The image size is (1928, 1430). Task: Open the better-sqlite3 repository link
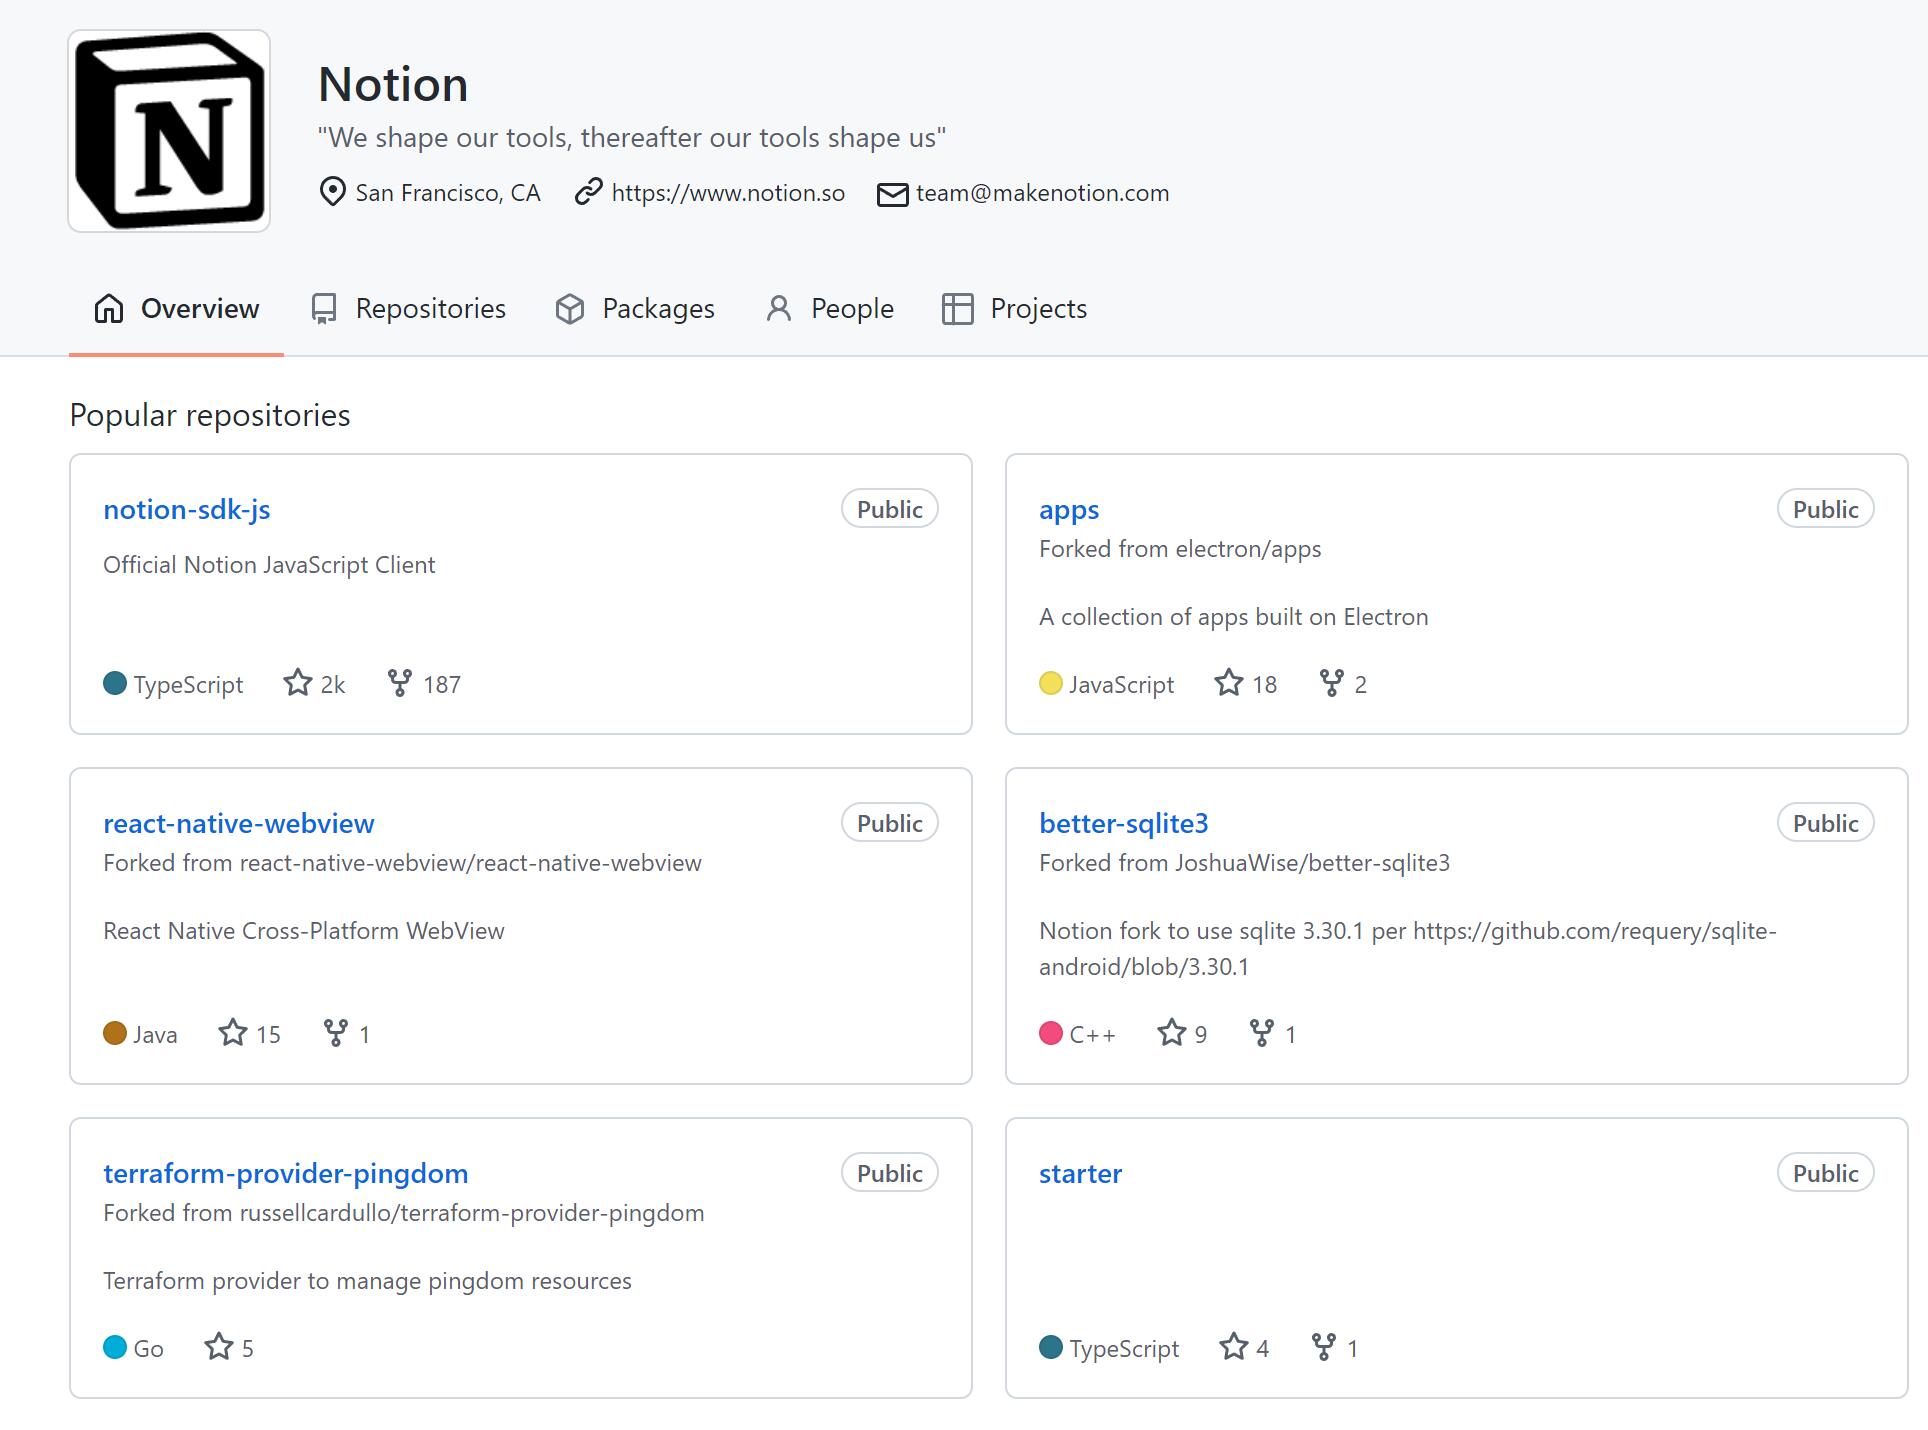tap(1123, 824)
